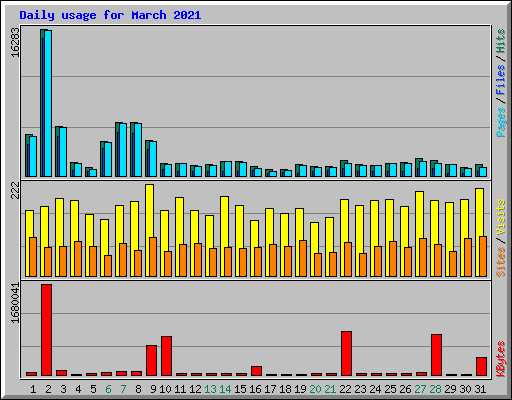This screenshot has width=512, height=400.
Task: Click the day 2 hits bar
Action: tap(42, 103)
